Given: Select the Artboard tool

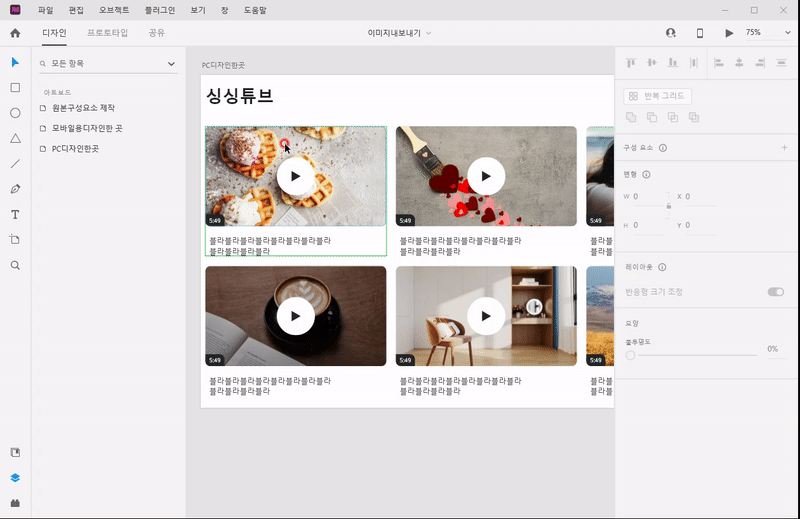Looking at the screenshot, I should tap(15, 239).
